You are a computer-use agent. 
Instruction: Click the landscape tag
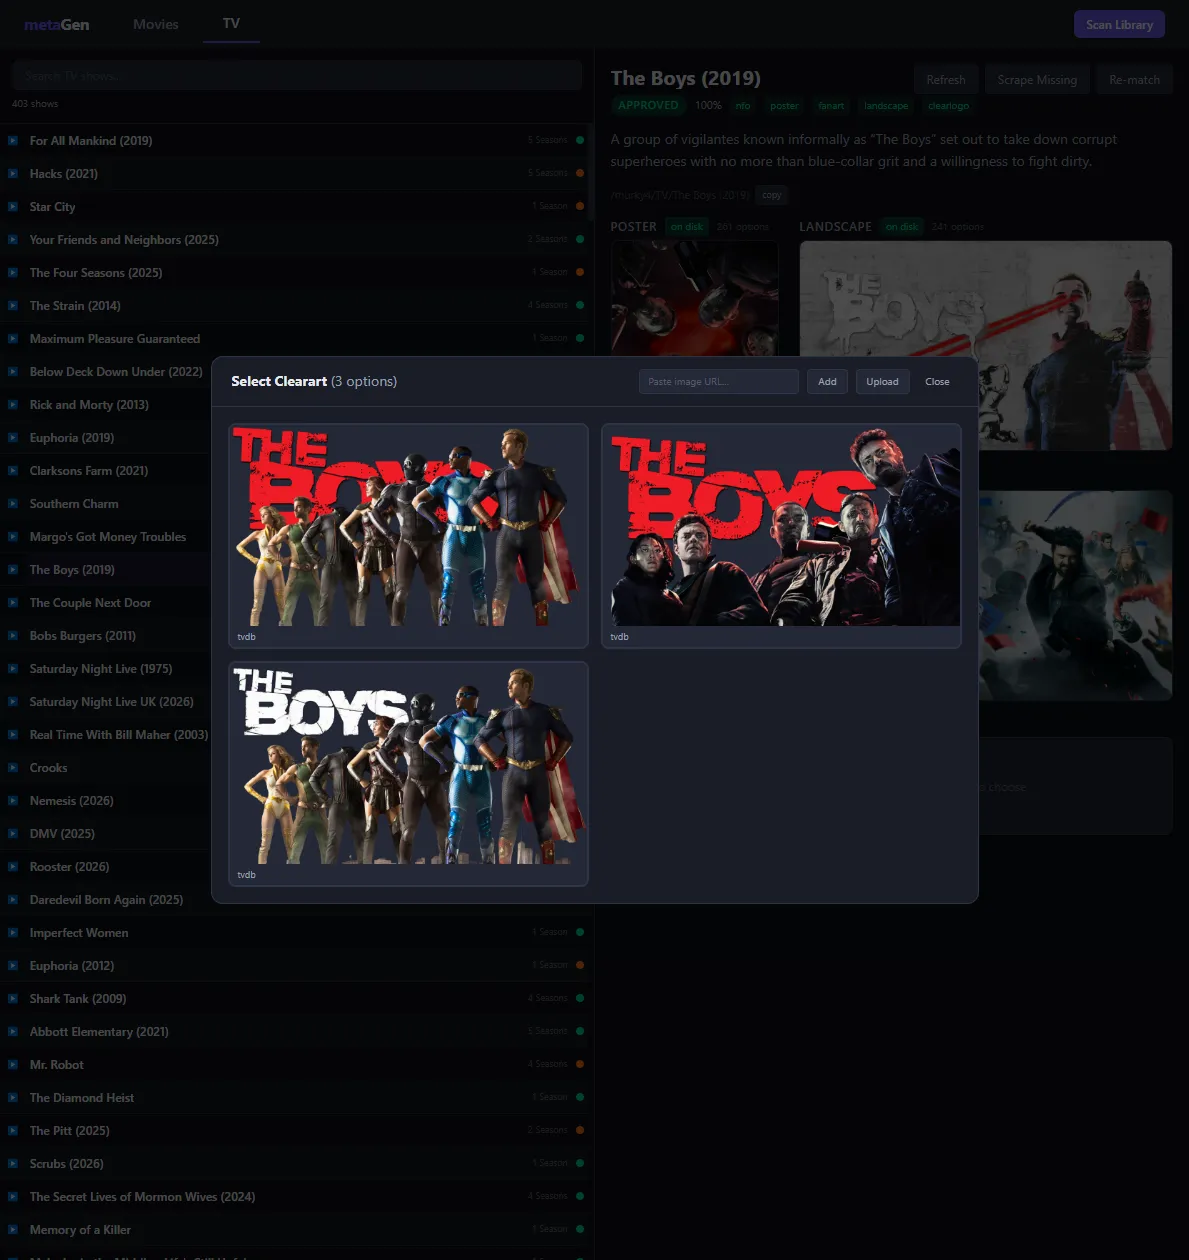click(x=886, y=106)
